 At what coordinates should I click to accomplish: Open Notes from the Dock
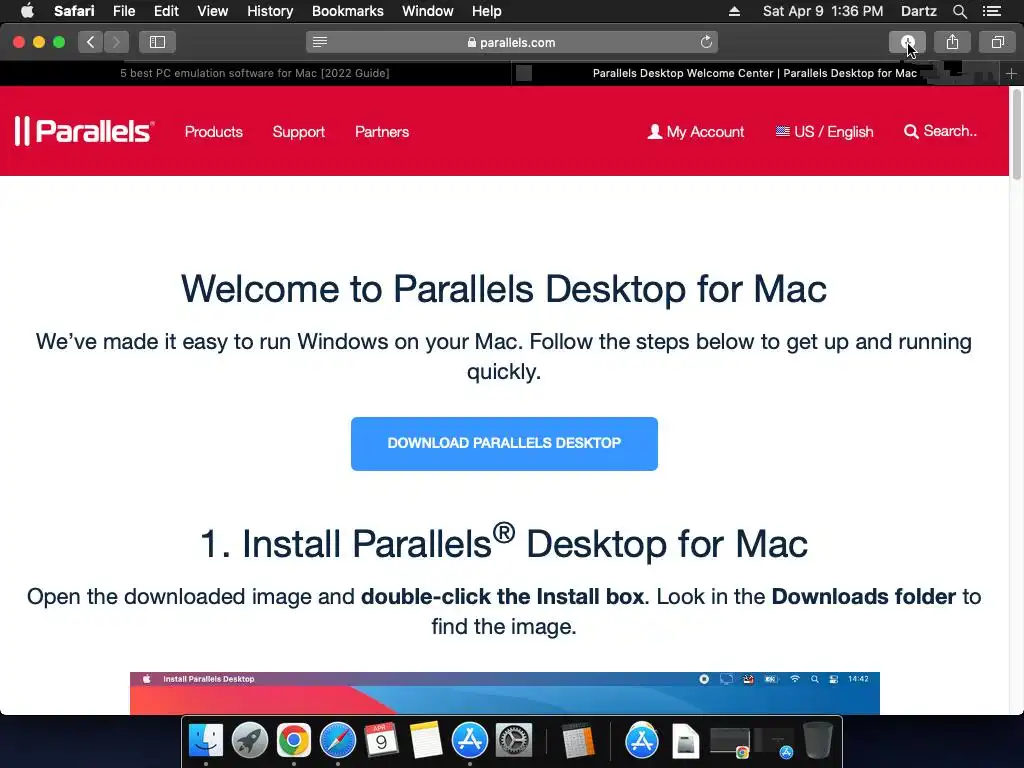[x=426, y=741]
